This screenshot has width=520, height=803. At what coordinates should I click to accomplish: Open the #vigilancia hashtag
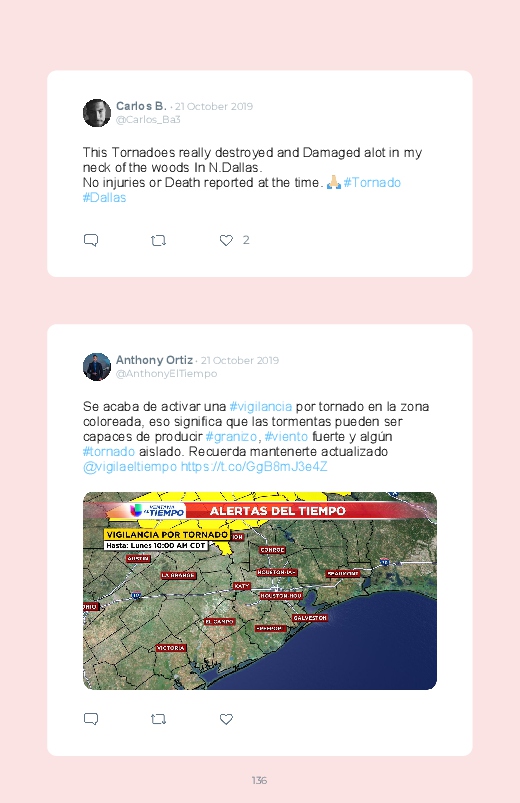click(x=261, y=407)
